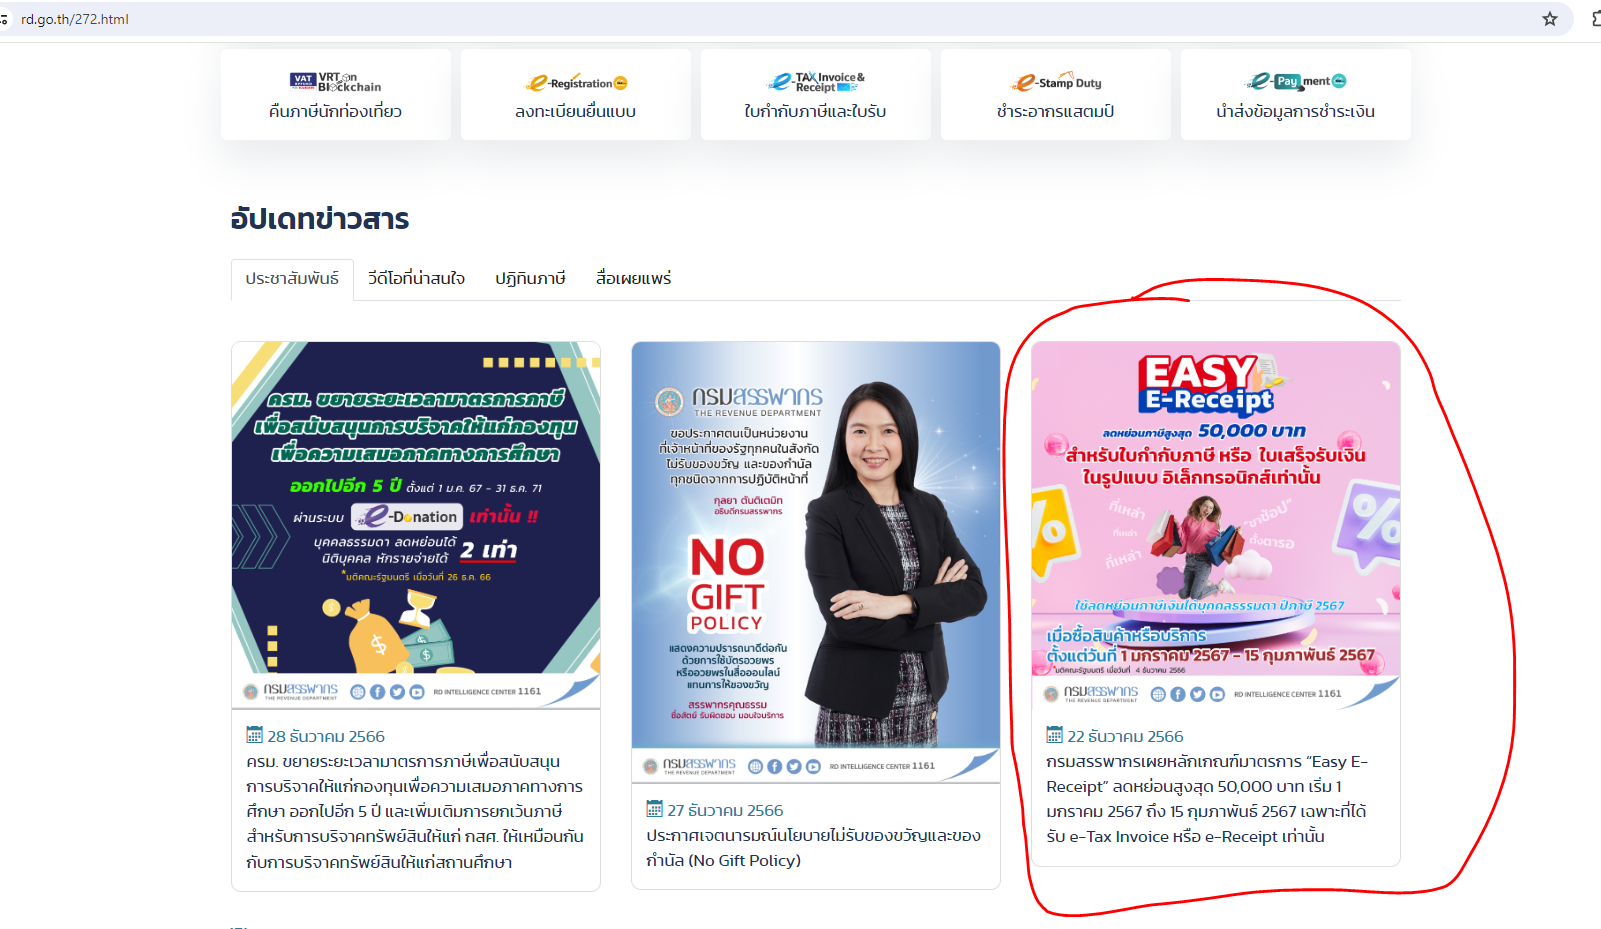Switch to the วีดีโอที่น่าสนใจ tab
This screenshot has width=1601, height=929.
pyautogui.click(x=416, y=279)
